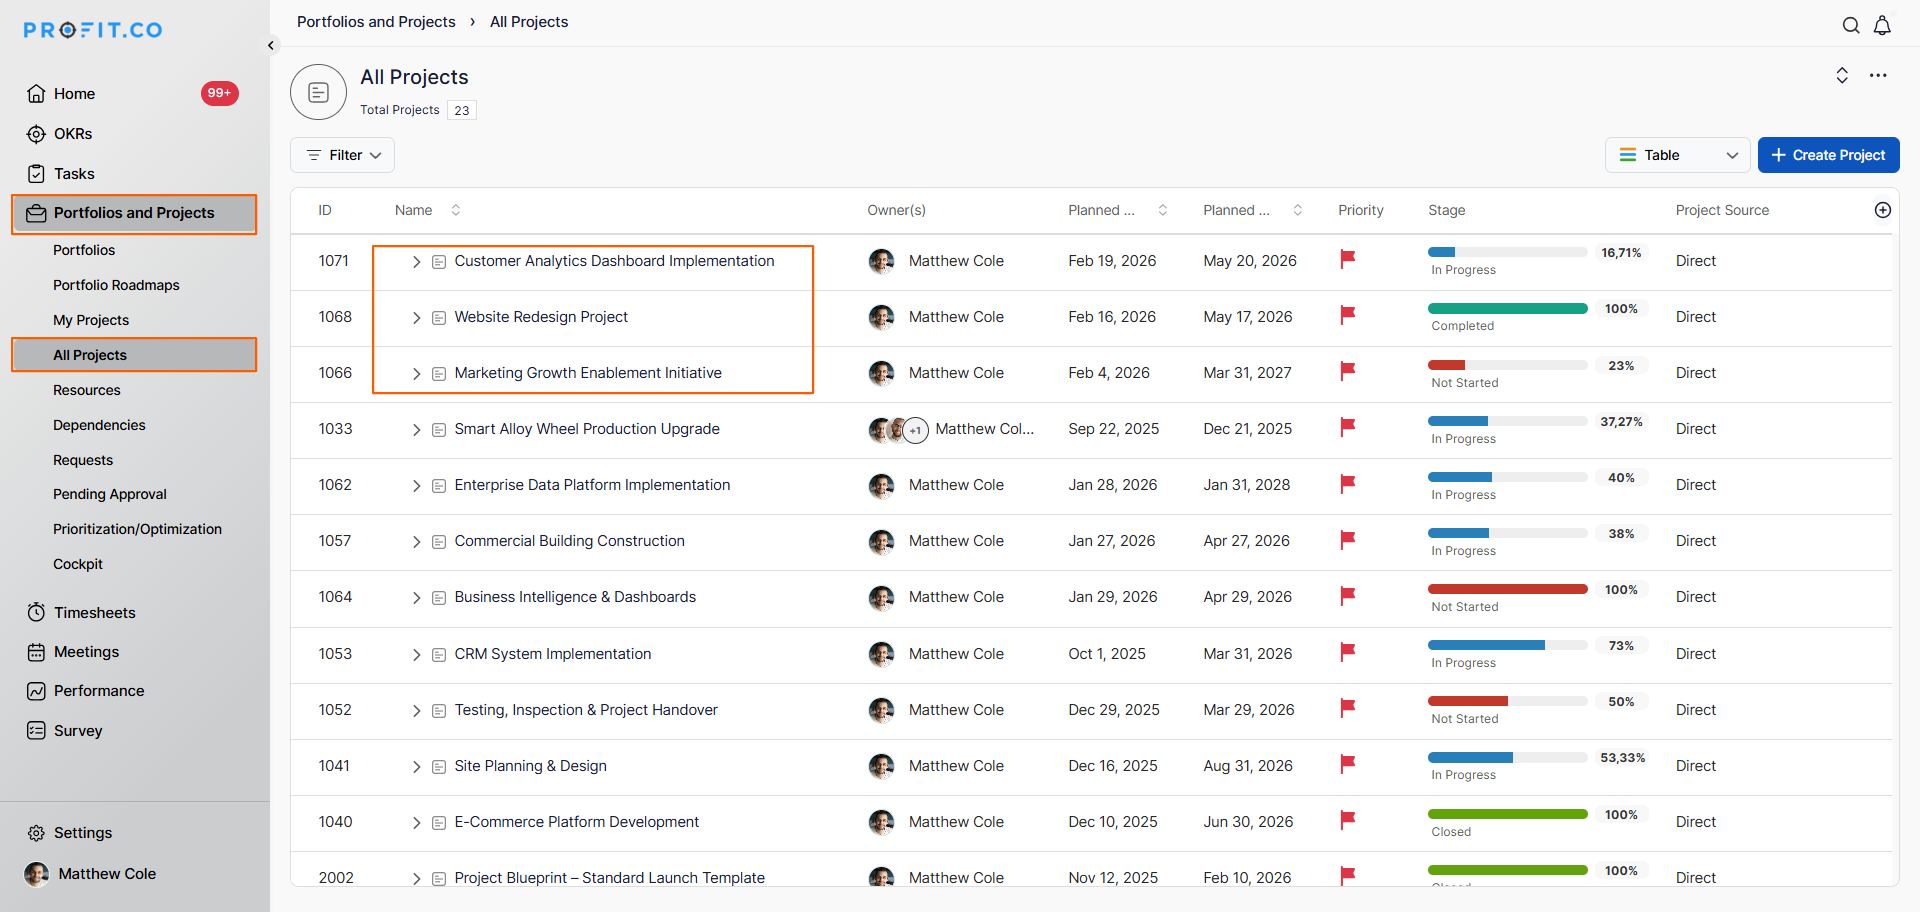Collapse the left sidebar arrow

(270, 45)
